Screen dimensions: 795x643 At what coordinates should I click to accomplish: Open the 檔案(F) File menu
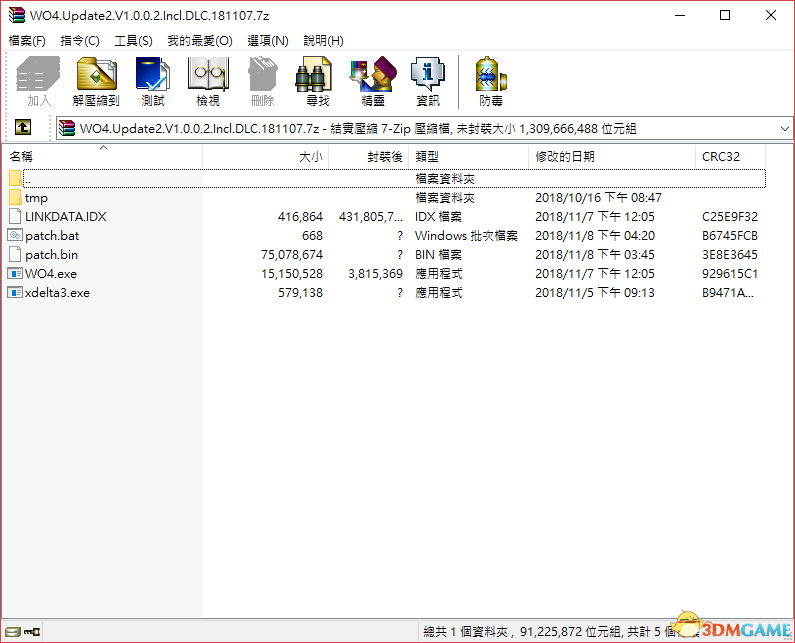point(27,41)
